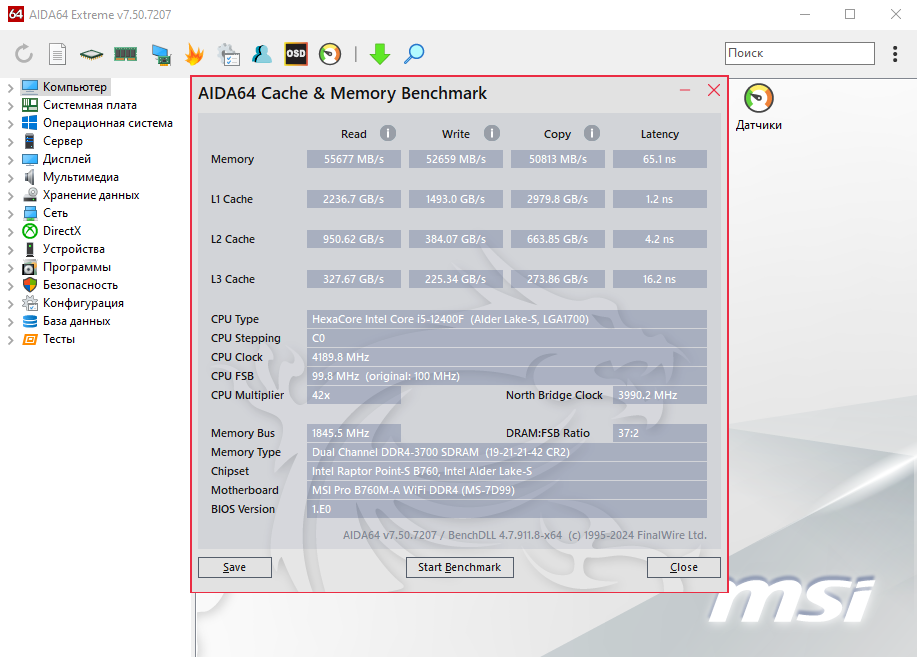The width and height of the screenshot is (917, 657).
Task: Expand the Компьютер tree node
Action: (x=11, y=88)
